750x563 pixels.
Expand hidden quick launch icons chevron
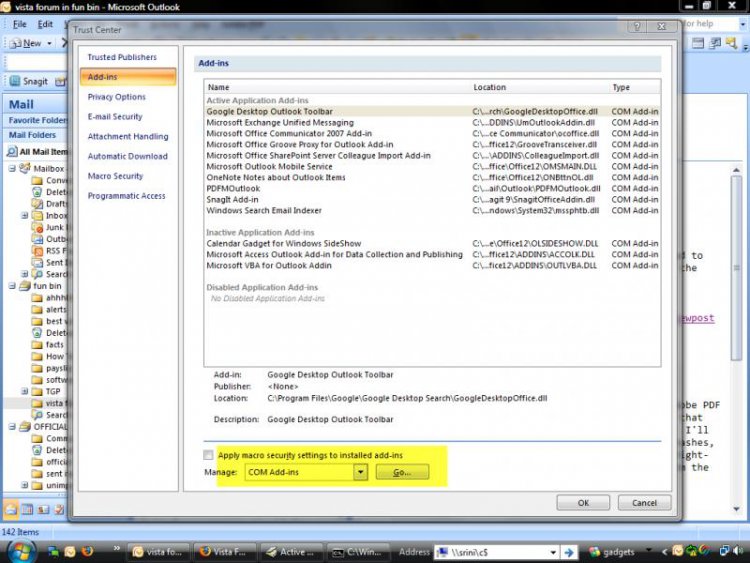point(116,548)
